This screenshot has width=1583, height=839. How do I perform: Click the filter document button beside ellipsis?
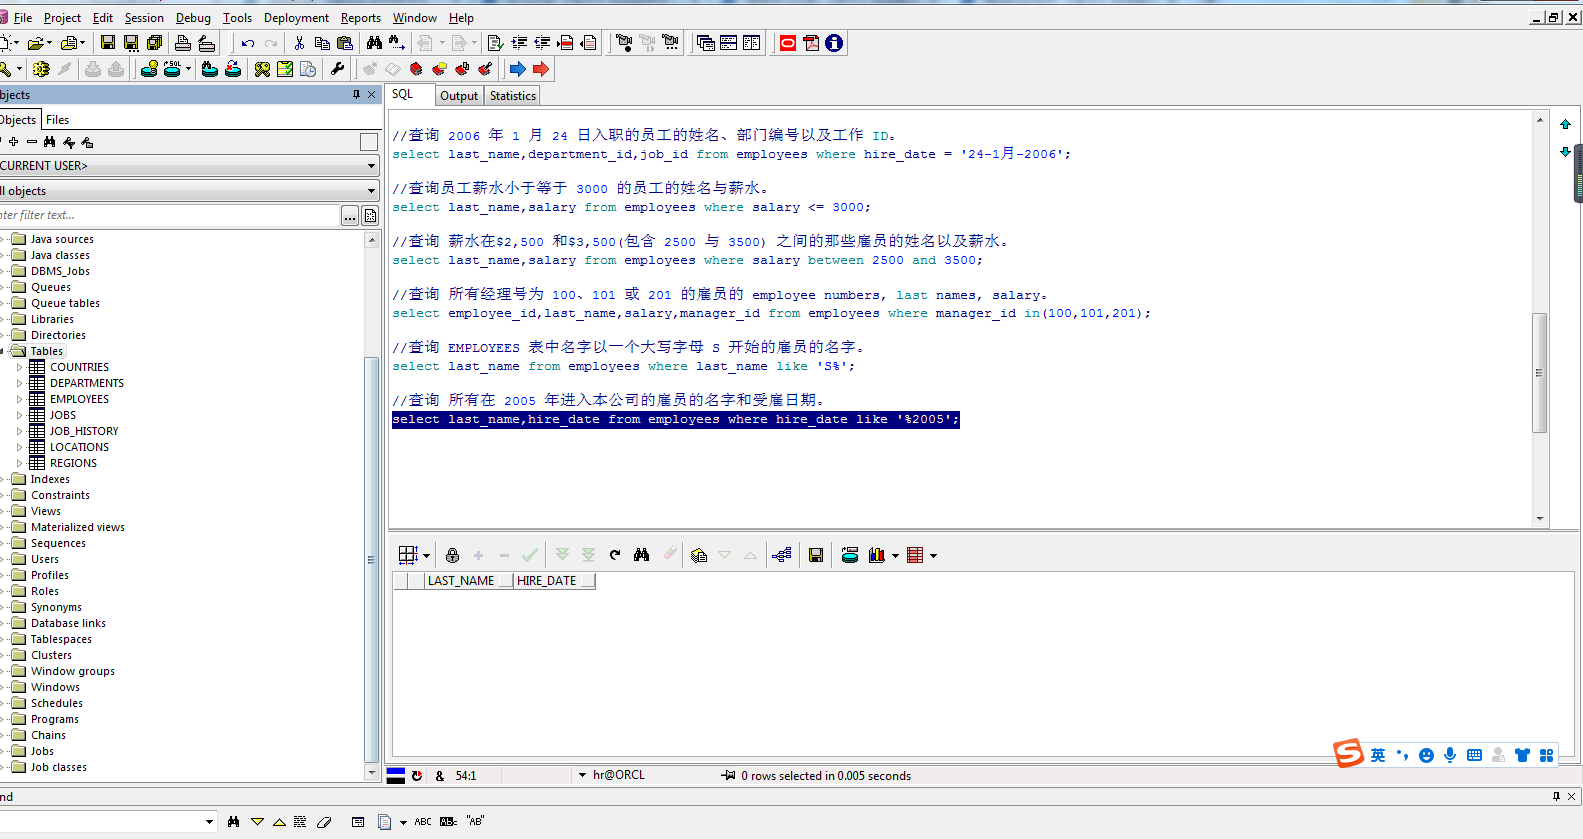(370, 216)
